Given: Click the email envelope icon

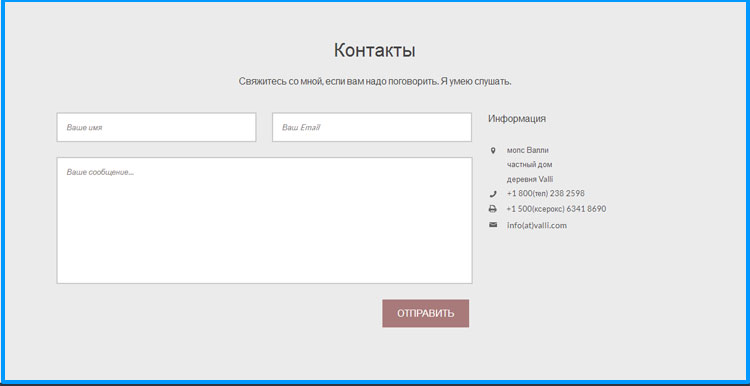Looking at the screenshot, I should [493, 225].
